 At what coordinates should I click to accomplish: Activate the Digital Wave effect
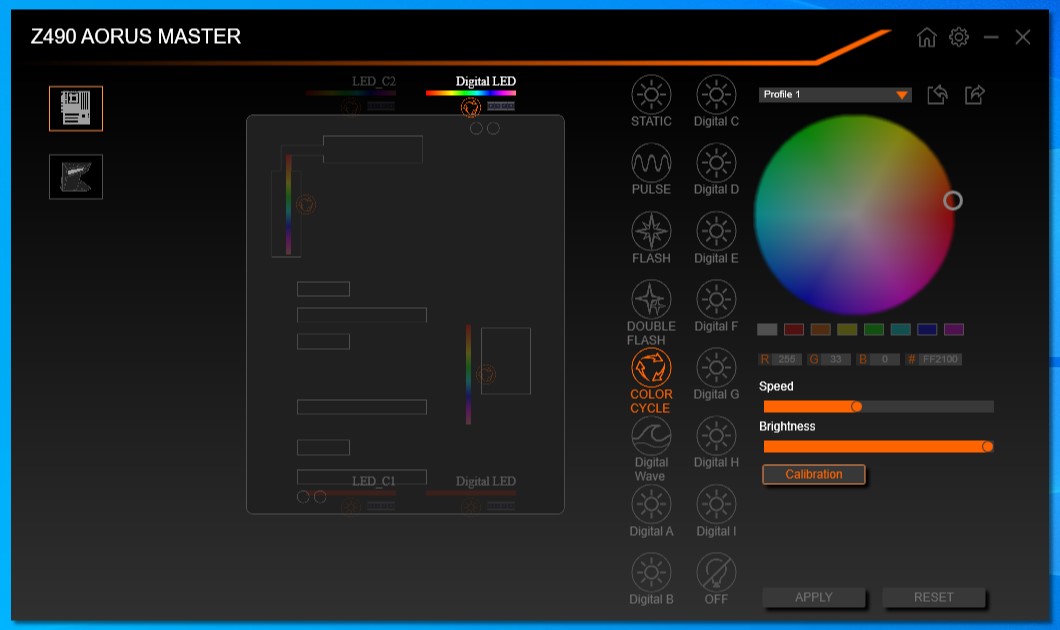tap(651, 449)
